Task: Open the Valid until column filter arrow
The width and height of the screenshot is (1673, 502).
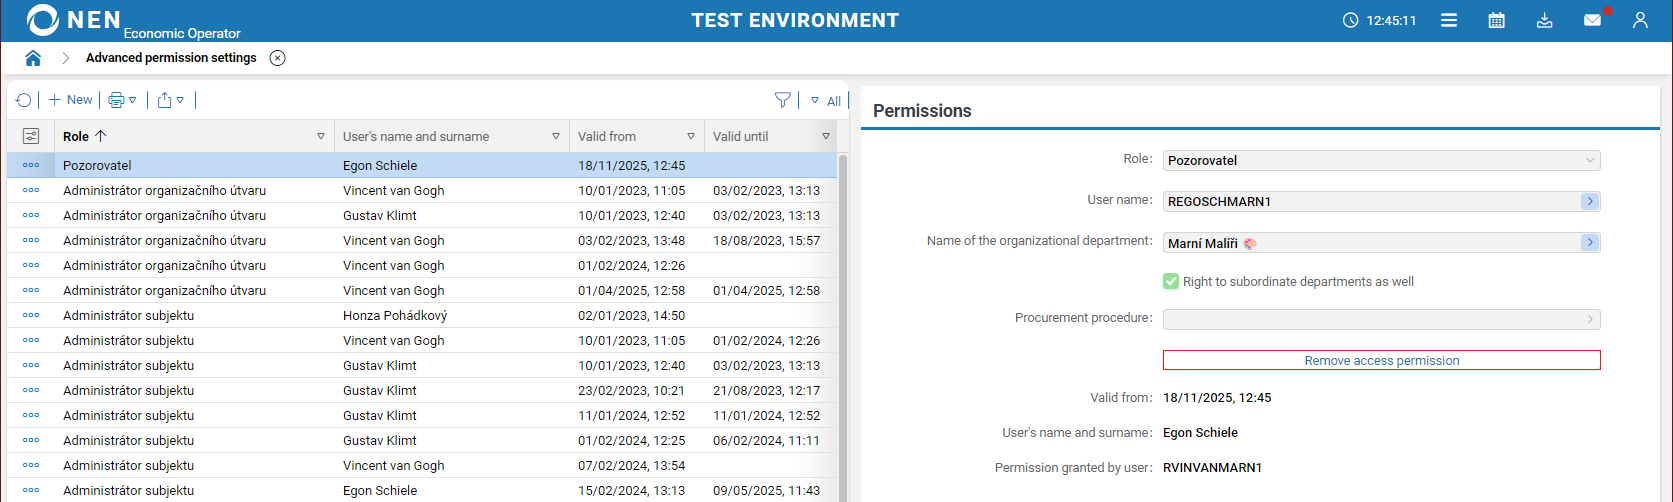Action: pyautogui.click(x=826, y=136)
